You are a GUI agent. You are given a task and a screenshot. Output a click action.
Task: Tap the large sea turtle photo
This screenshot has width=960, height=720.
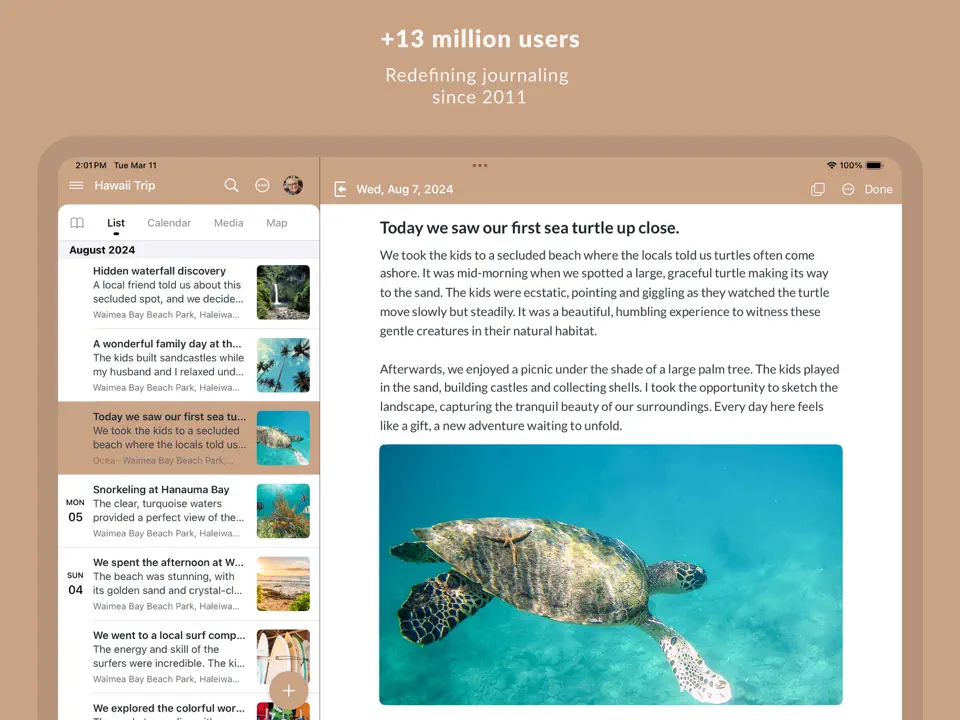610,575
